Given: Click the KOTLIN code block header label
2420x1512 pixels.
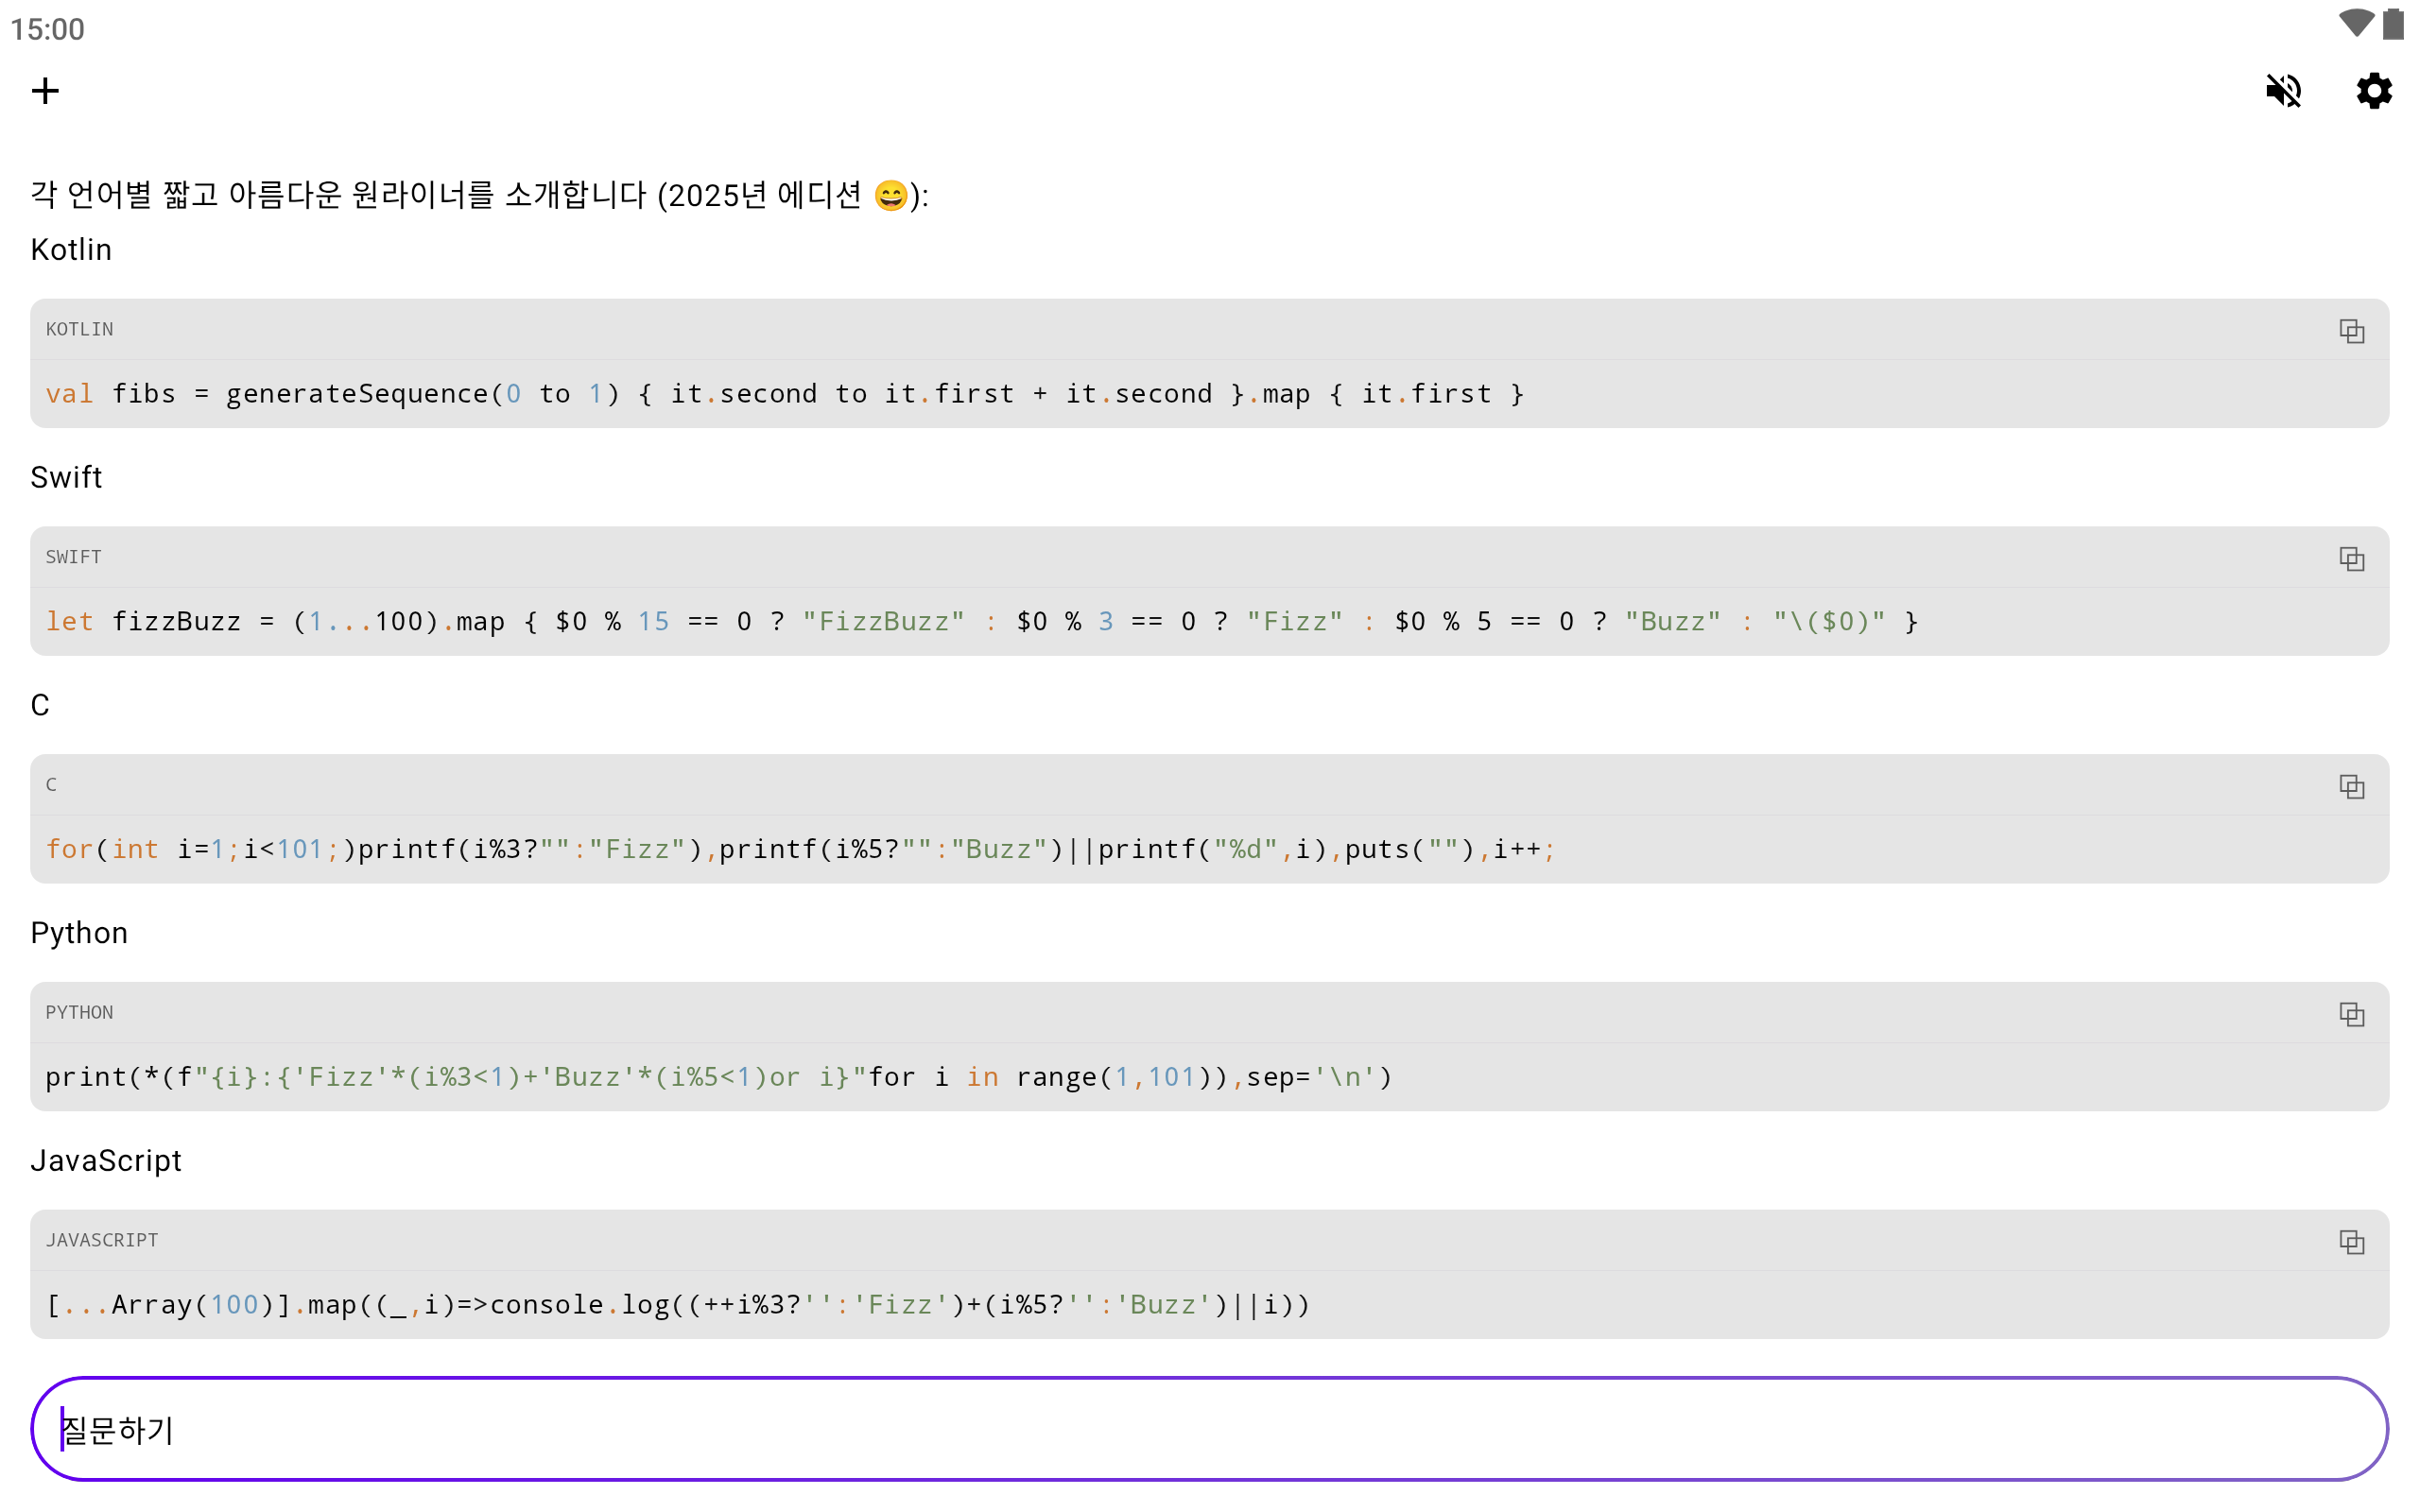Looking at the screenshot, I should (x=80, y=330).
